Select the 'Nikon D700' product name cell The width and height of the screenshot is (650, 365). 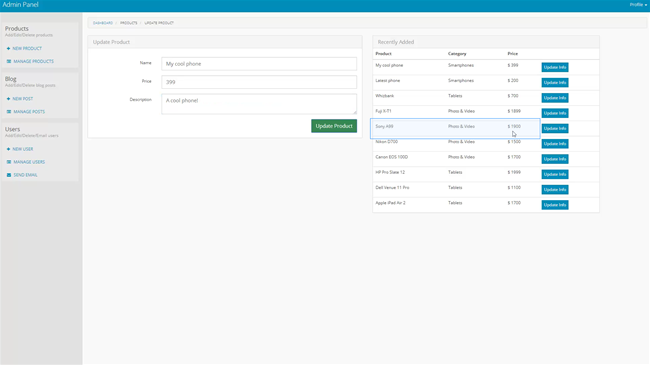pyautogui.click(x=387, y=142)
